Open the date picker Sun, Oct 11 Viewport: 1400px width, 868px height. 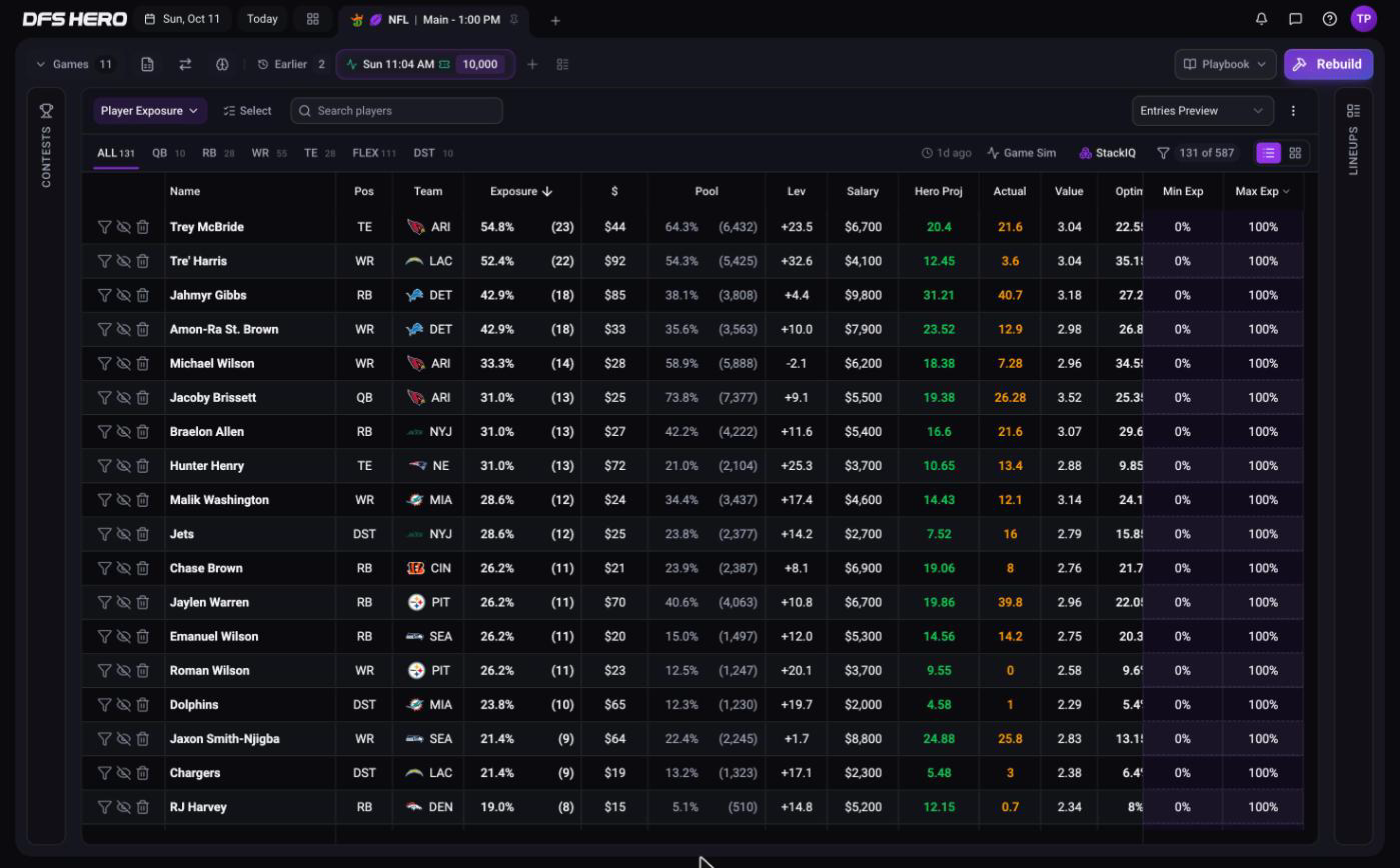181,19
